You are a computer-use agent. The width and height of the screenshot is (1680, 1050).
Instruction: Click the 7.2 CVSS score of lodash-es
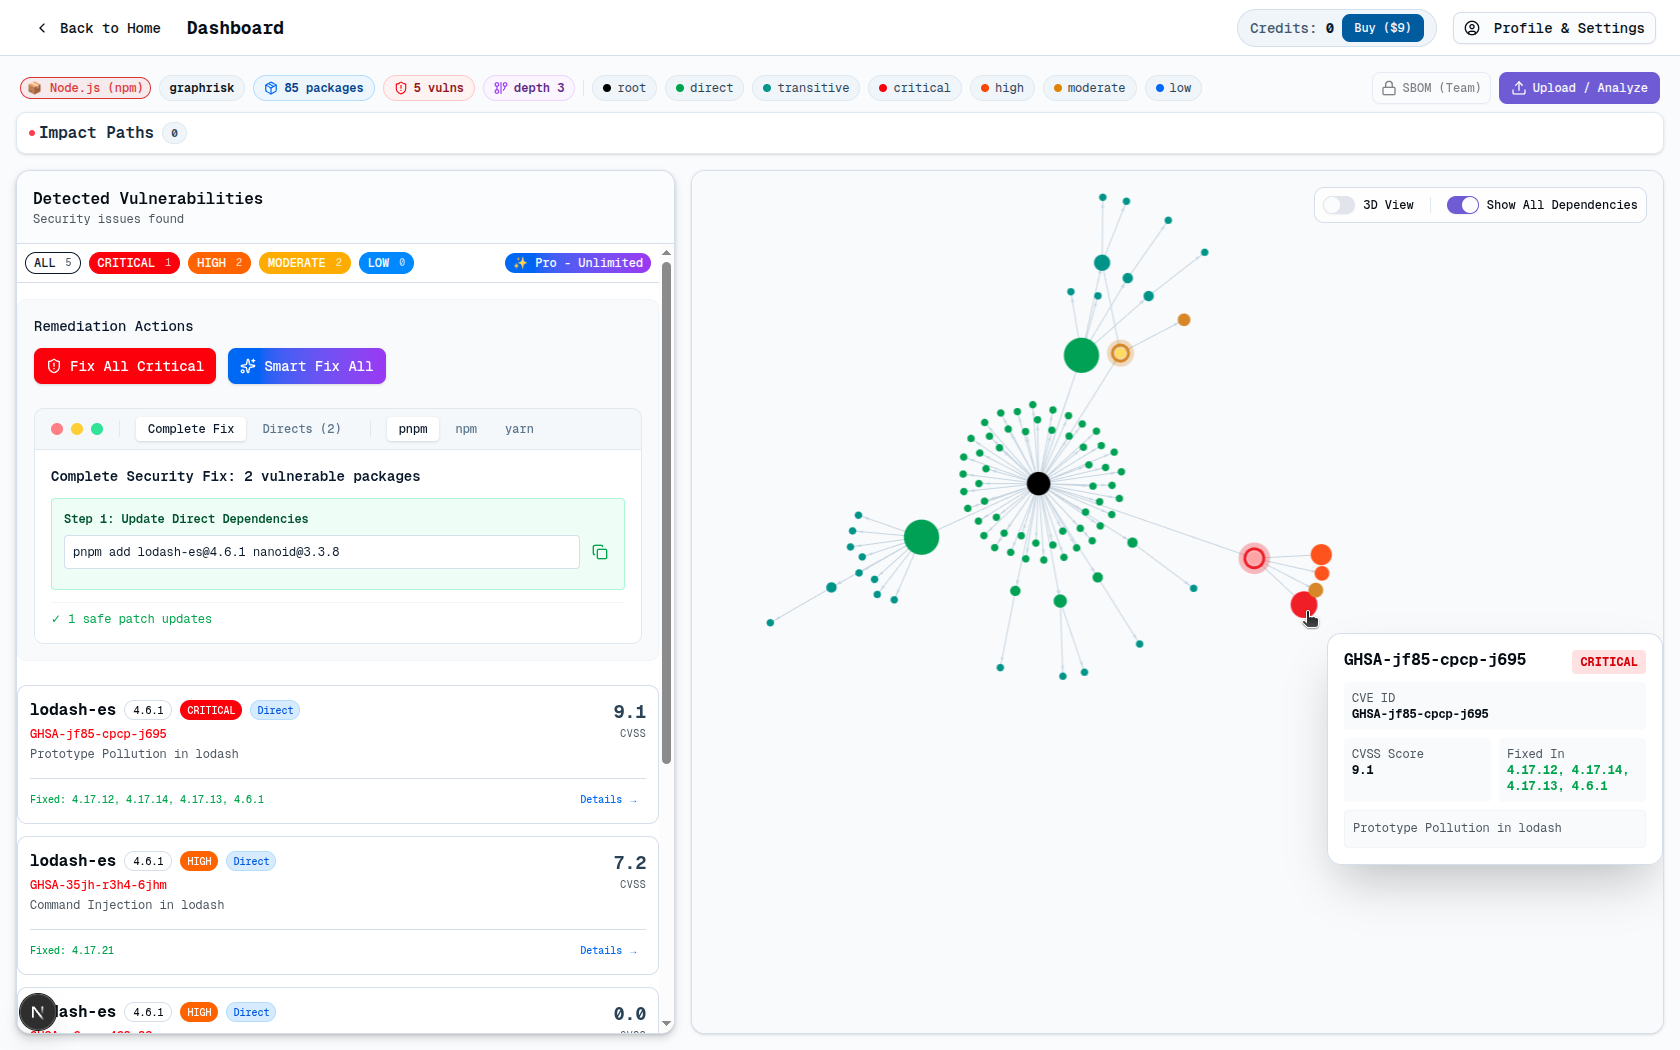tap(629, 863)
